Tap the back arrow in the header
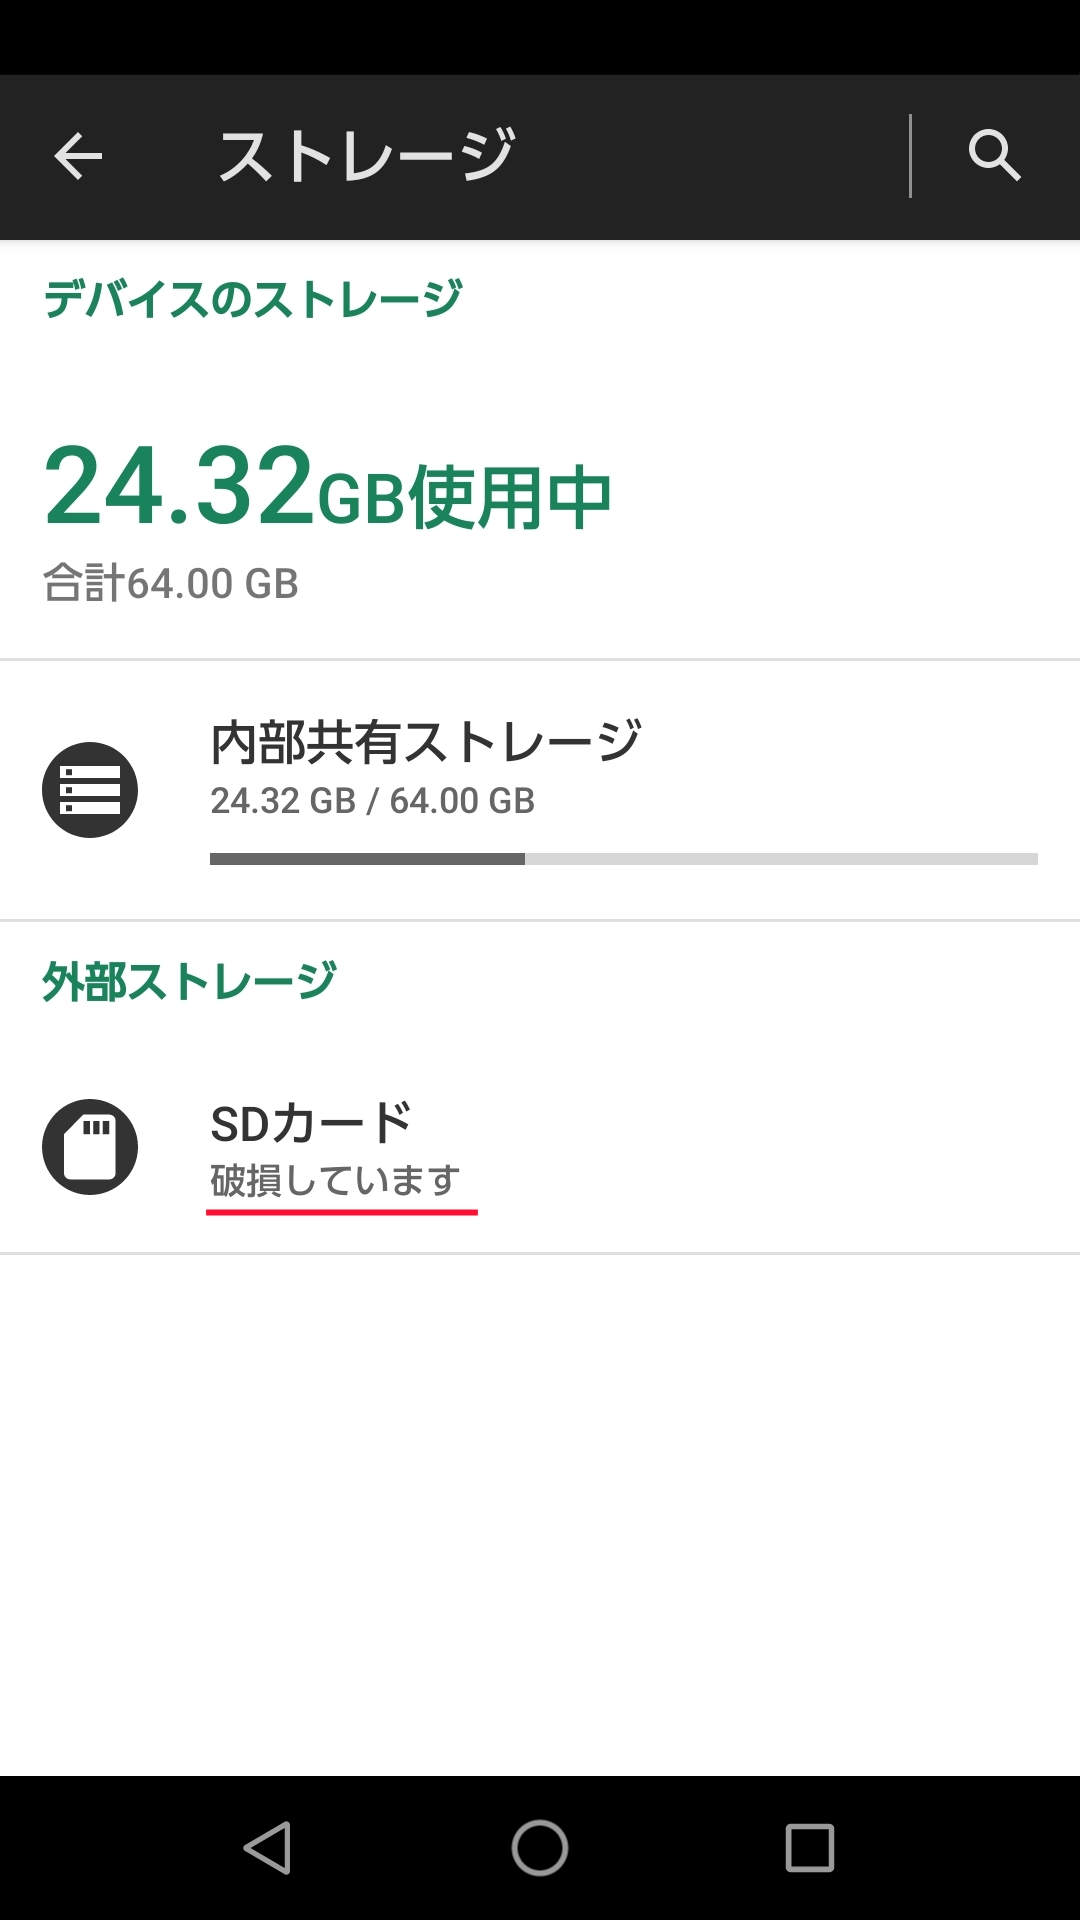1080x1920 pixels. coord(78,156)
